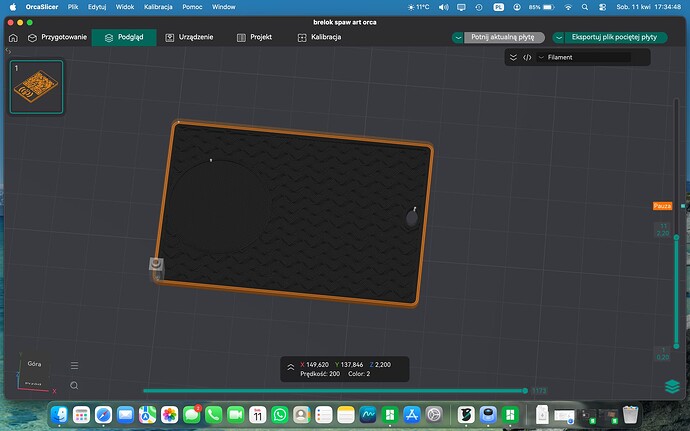Image resolution: width=690 pixels, height=431 pixels.
Task: Adjust the vertical layer slider lower handle
Action: click(676, 346)
